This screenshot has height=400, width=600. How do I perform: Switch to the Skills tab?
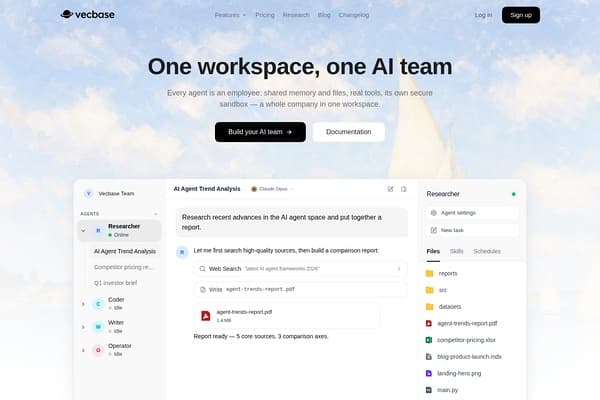coord(457,251)
